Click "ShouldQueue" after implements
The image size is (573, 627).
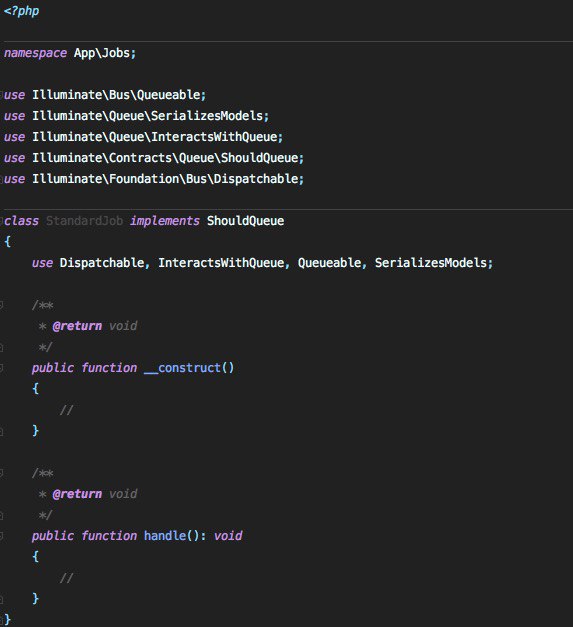246,221
